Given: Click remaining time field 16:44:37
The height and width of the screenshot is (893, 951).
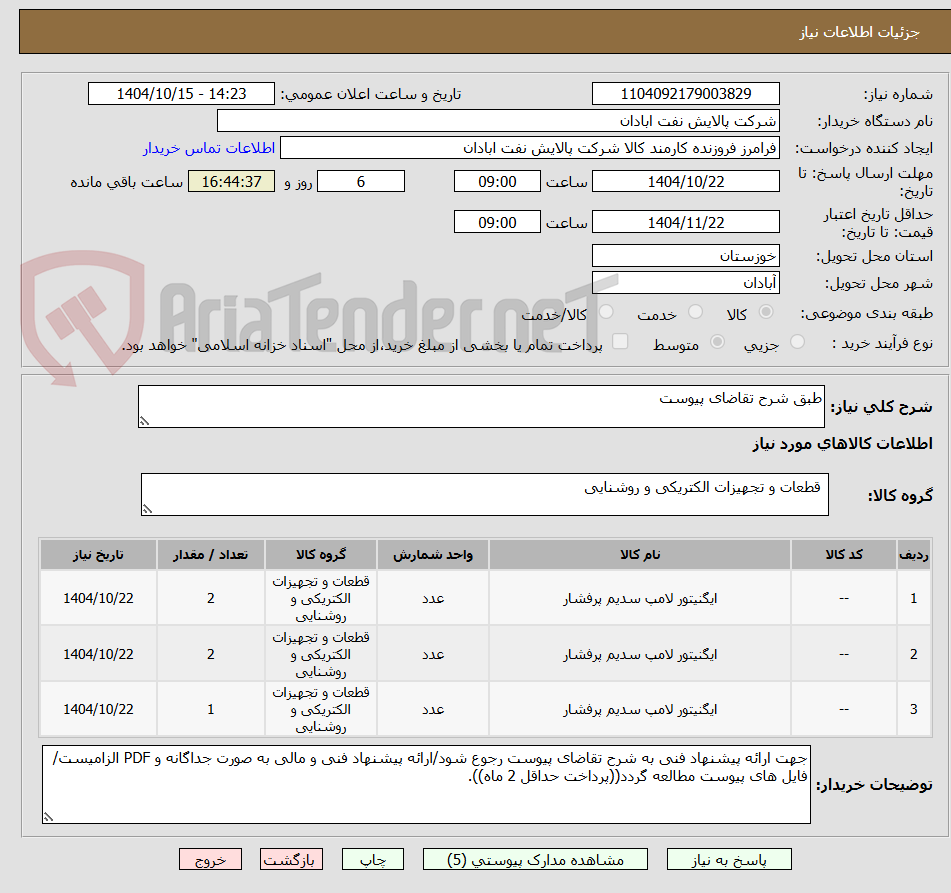Looking at the screenshot, I should tap(231, 181).
